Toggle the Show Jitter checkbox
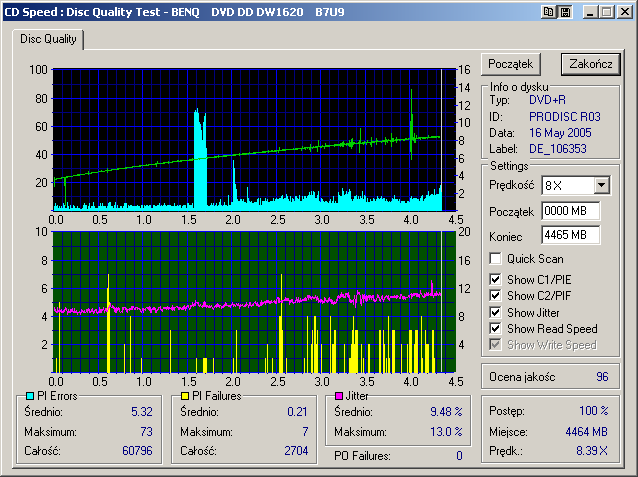Viewport: 638px width, 477px height. pyautogui.click(x=495, y=312)
